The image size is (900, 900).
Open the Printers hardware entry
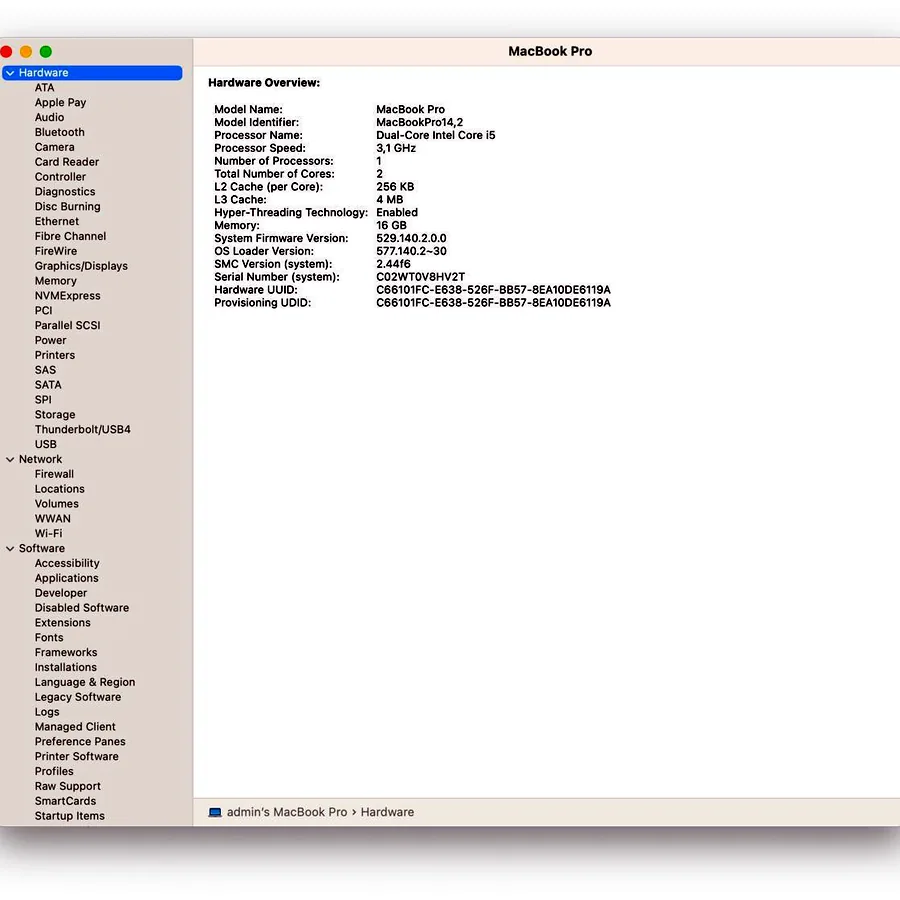(x=55, y=356)
